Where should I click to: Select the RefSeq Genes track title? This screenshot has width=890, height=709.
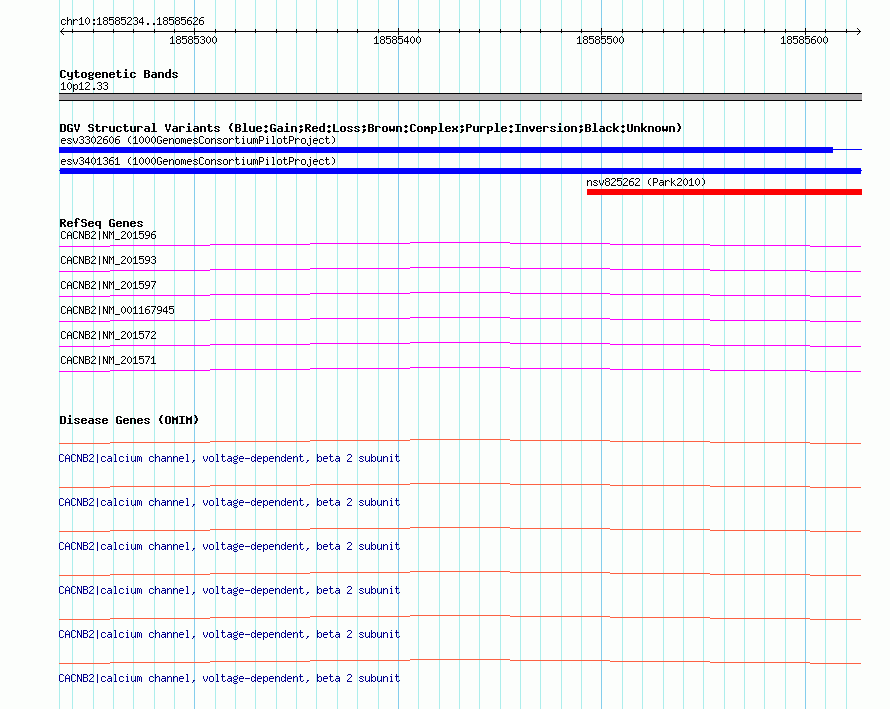pos(102,223)
